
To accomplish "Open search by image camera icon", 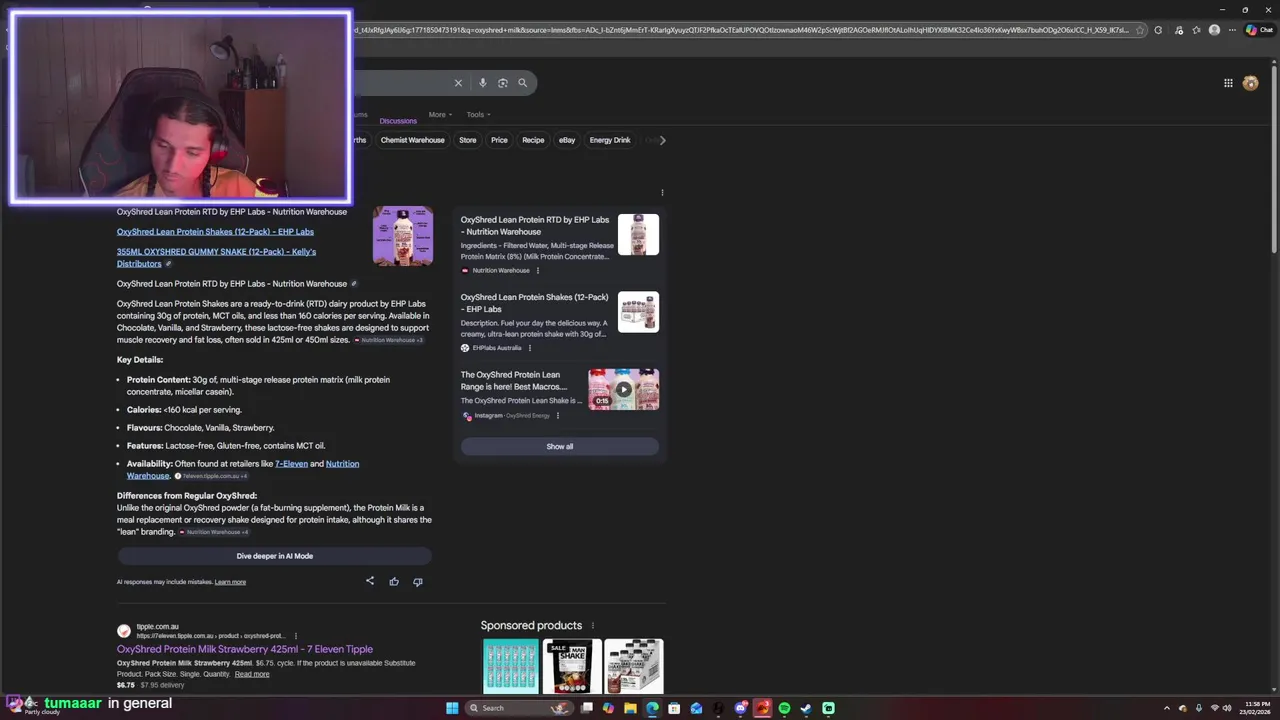I will (x=502, y=83).
